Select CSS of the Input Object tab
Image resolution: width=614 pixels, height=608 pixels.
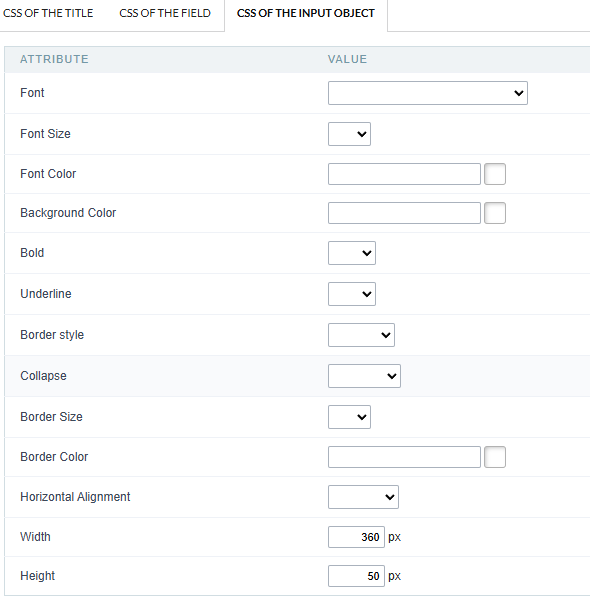click(x=306, y=13)
